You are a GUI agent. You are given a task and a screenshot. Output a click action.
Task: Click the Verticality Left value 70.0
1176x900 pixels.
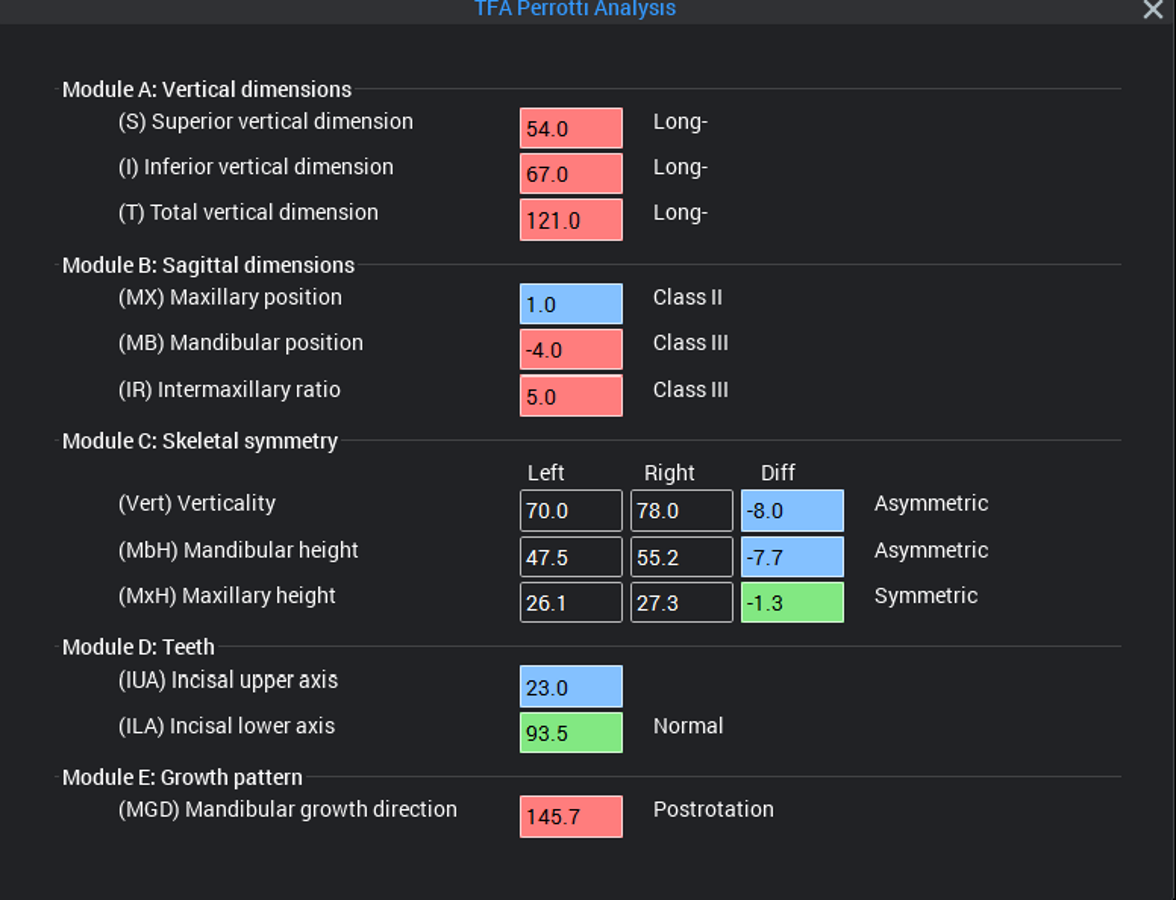[x=571, y=511]
